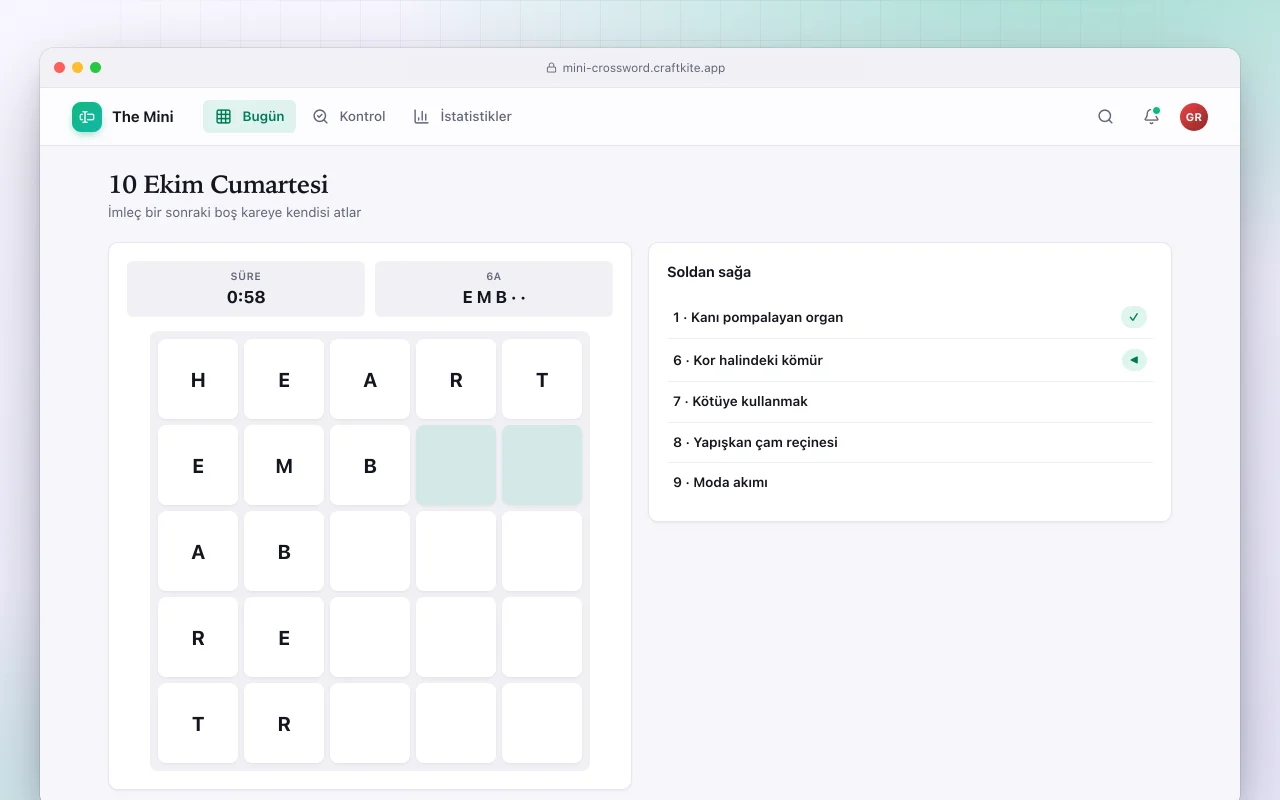Click The Mini brand name
This screenshot has width=1280, height=800.
(143, 117)
